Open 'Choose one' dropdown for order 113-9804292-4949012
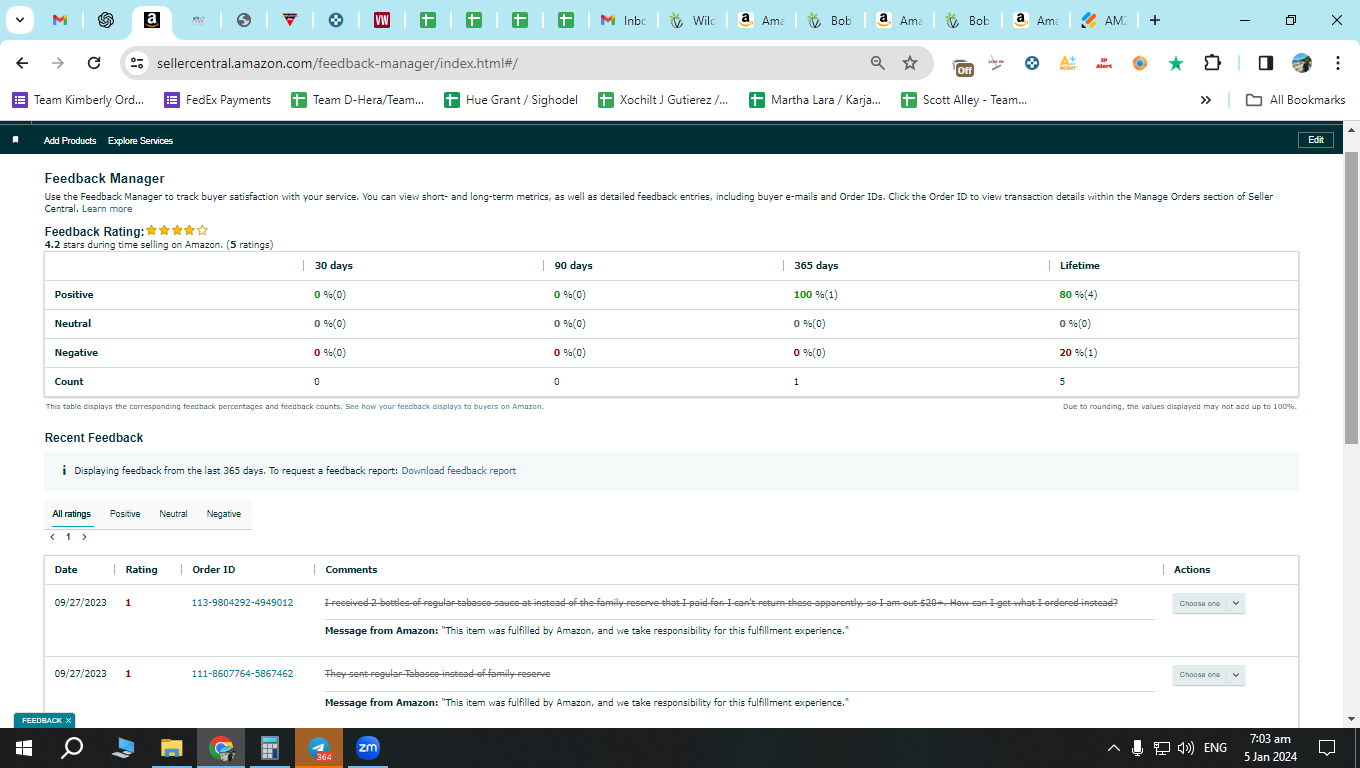Screen dimensions: 1360x768 pos(1208,603)
